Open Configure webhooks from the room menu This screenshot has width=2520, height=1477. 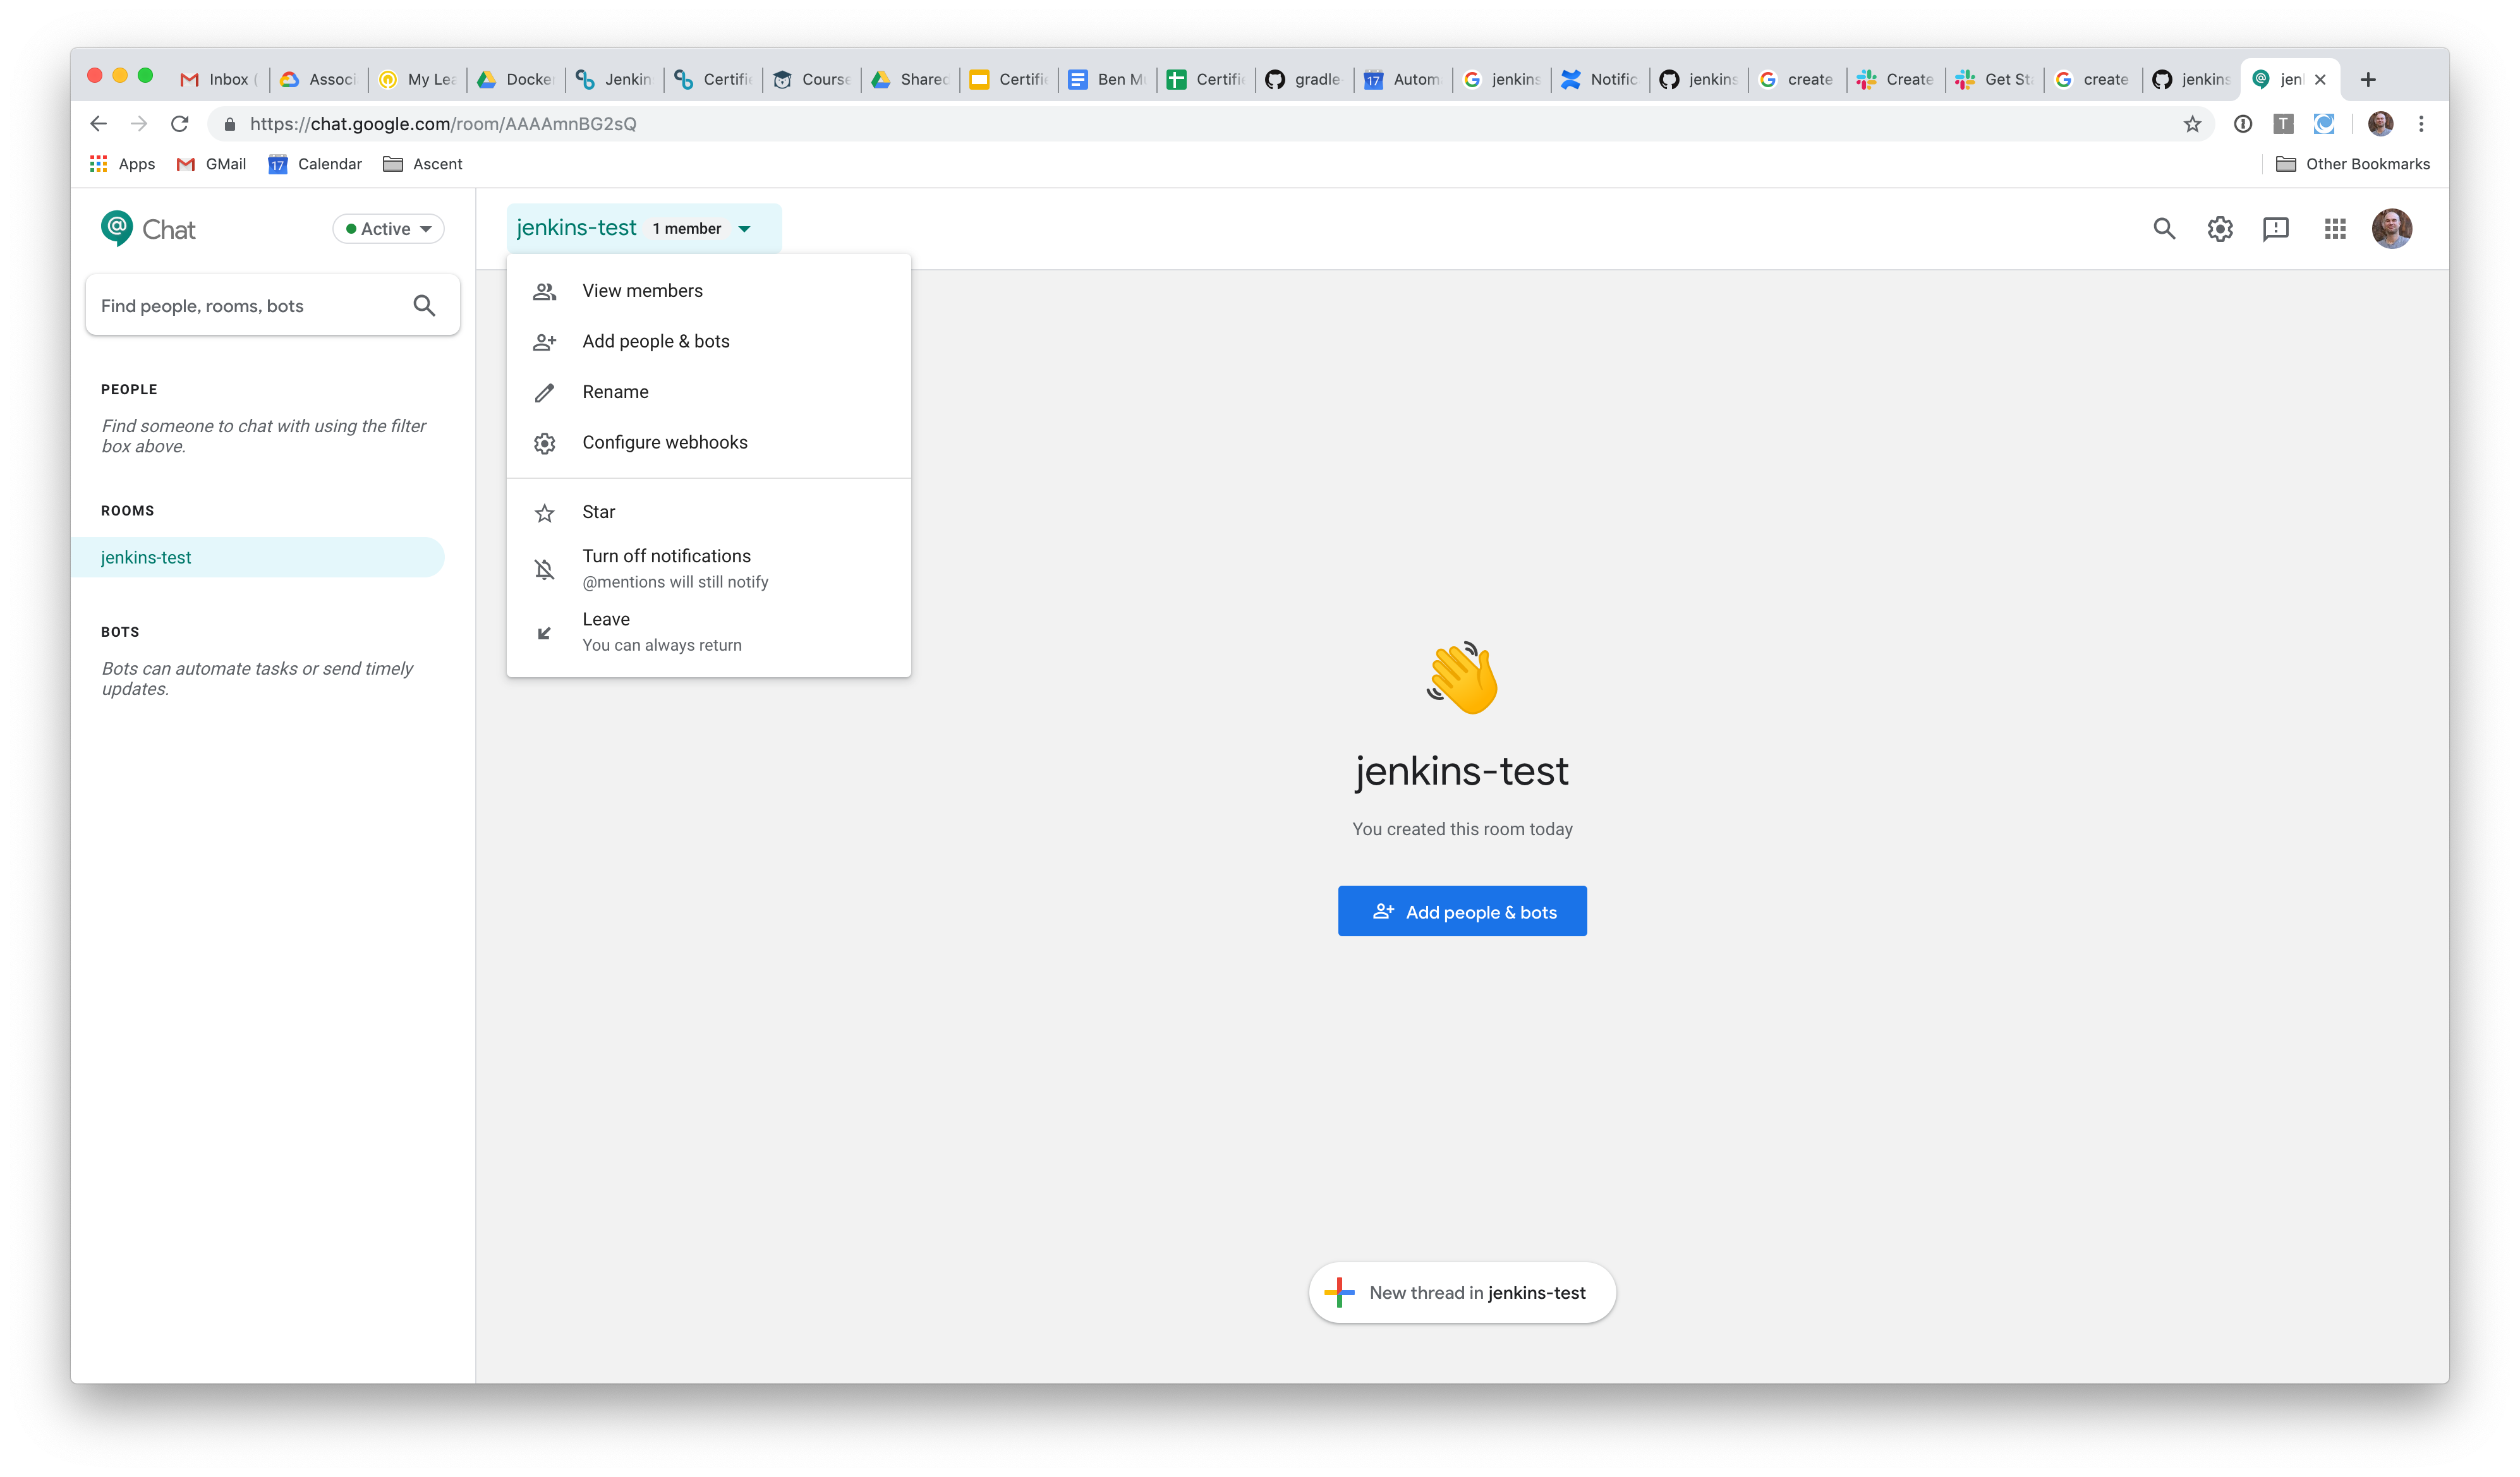664,442
